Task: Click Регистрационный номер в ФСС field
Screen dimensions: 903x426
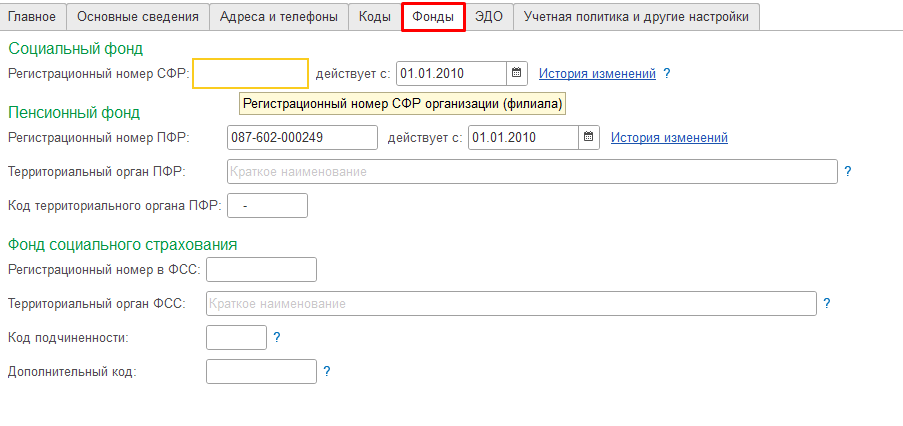Action: (261, 269)
